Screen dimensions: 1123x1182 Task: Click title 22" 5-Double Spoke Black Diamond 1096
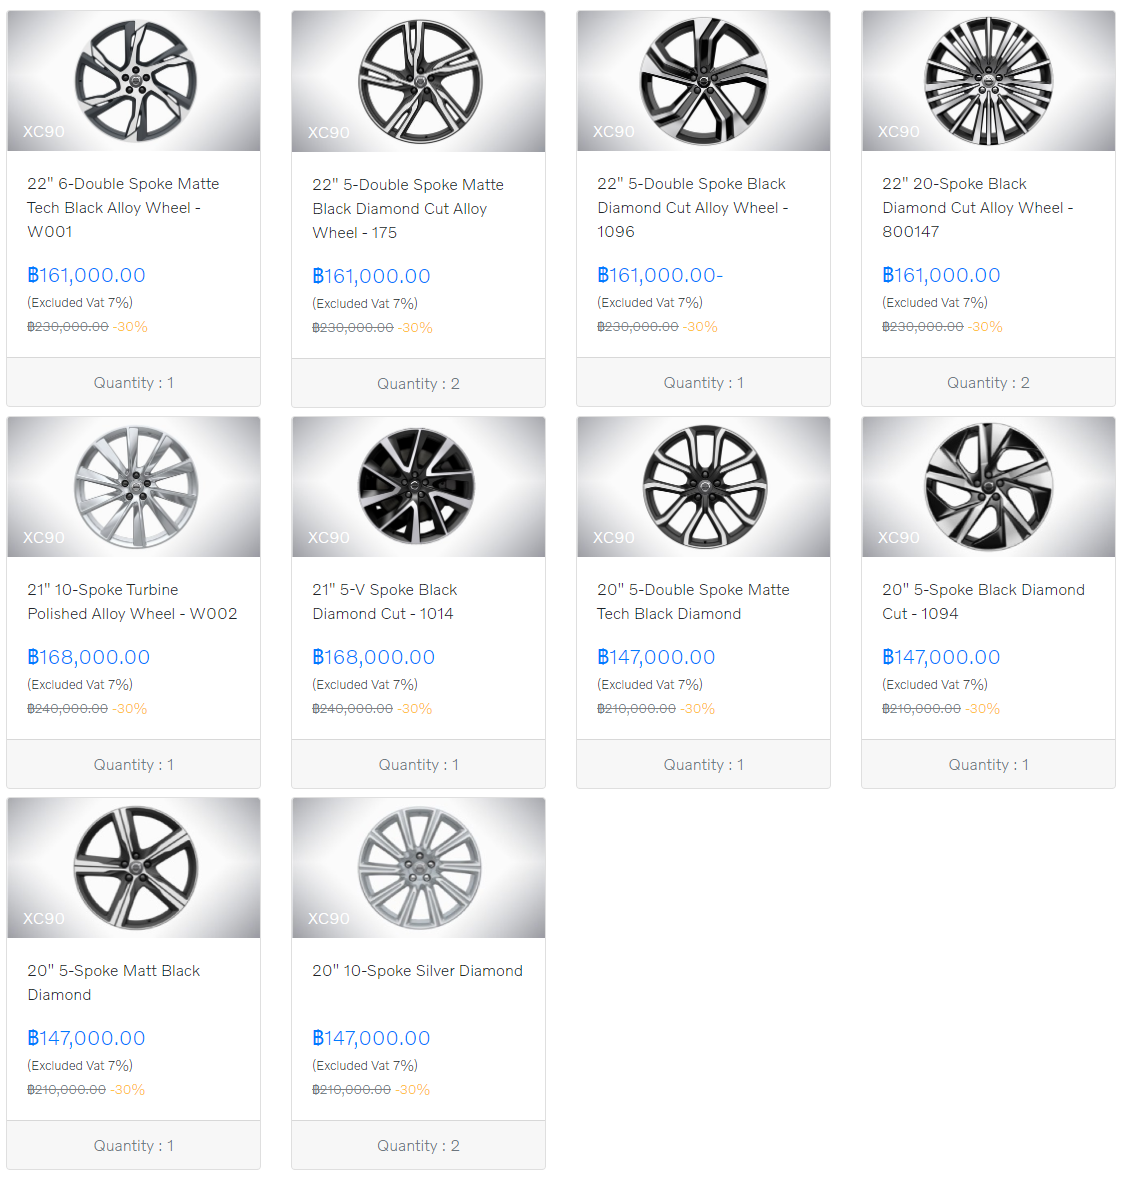(693, 207)
